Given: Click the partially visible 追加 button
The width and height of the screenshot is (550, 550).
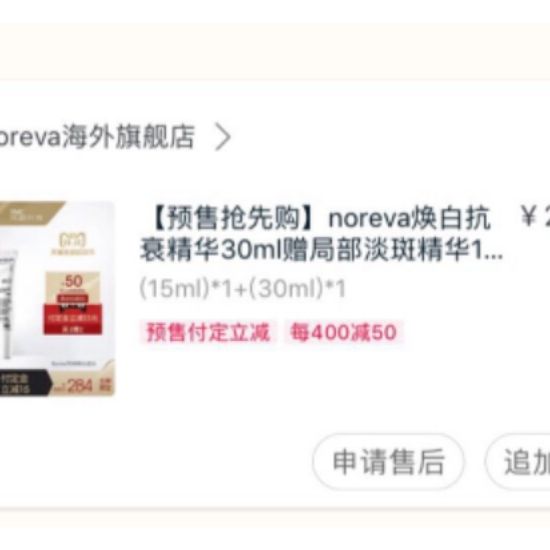Looking at the screenshot, I should [x=518, y=461].
